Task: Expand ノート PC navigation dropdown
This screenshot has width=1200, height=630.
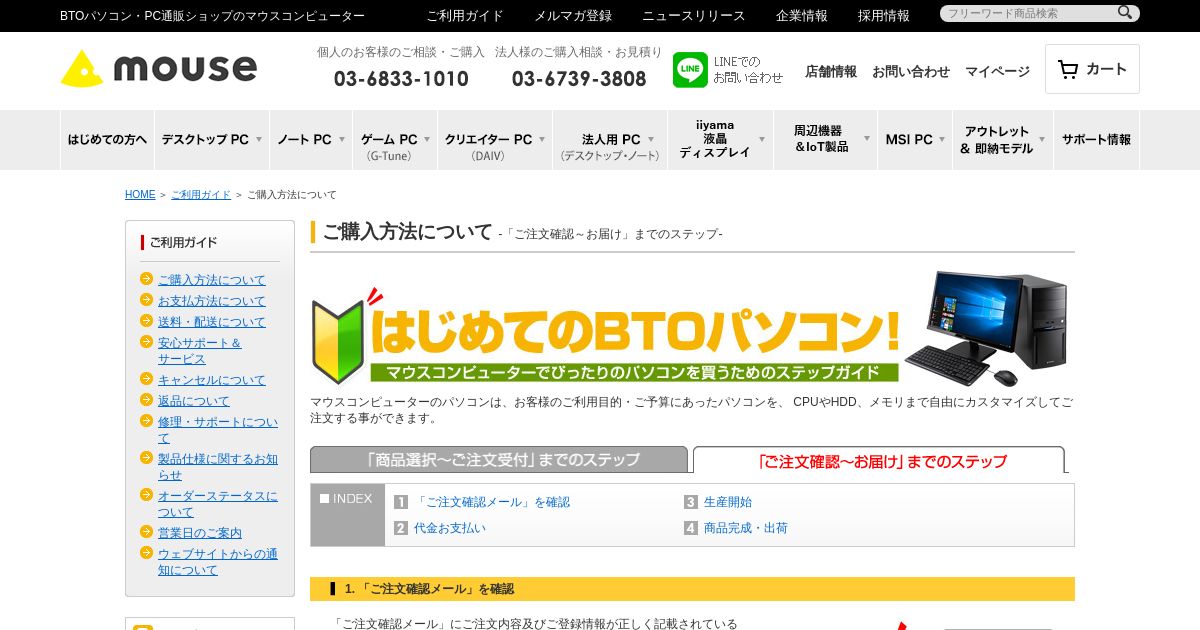Action: 311,140
